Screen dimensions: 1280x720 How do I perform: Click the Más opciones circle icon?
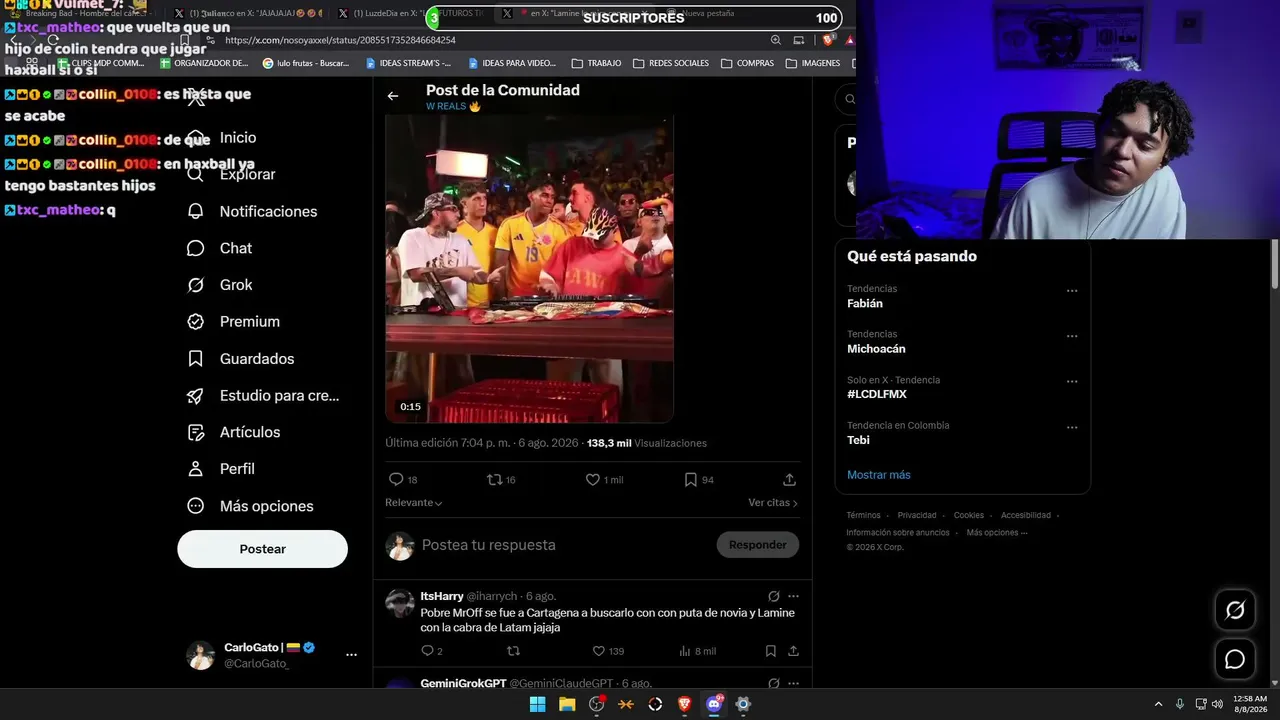(196, 506)
